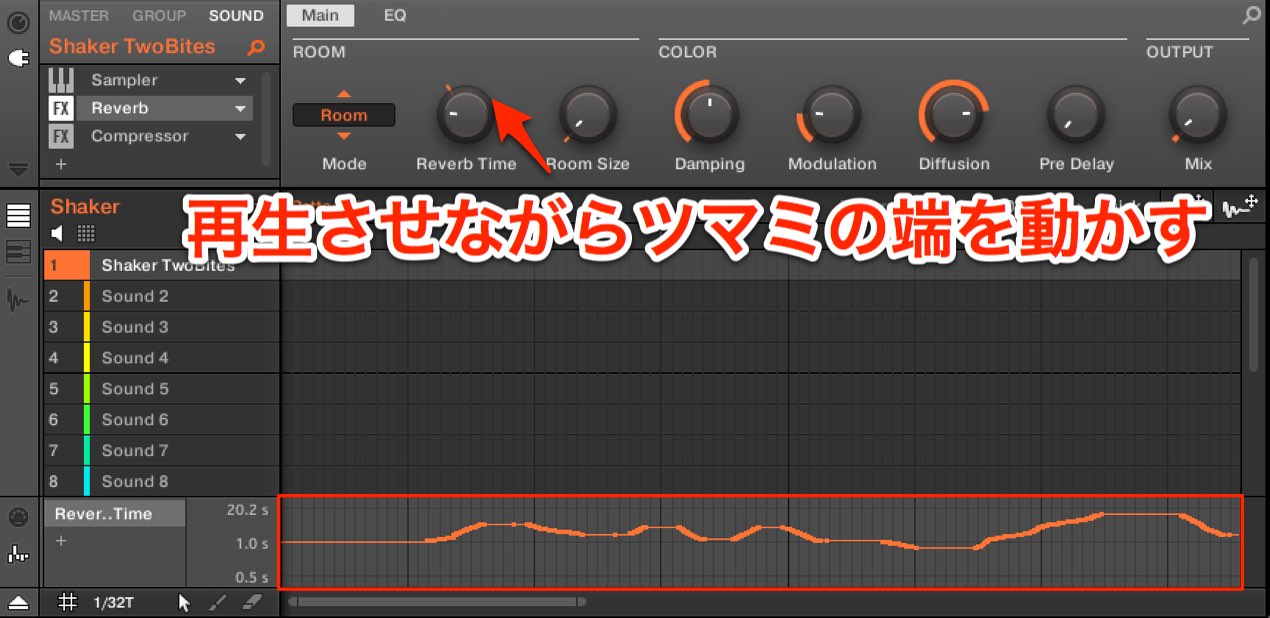Open the Compressor slot dropdown arrow
This screenshot has width=1270, height=618.
point(240,136)
